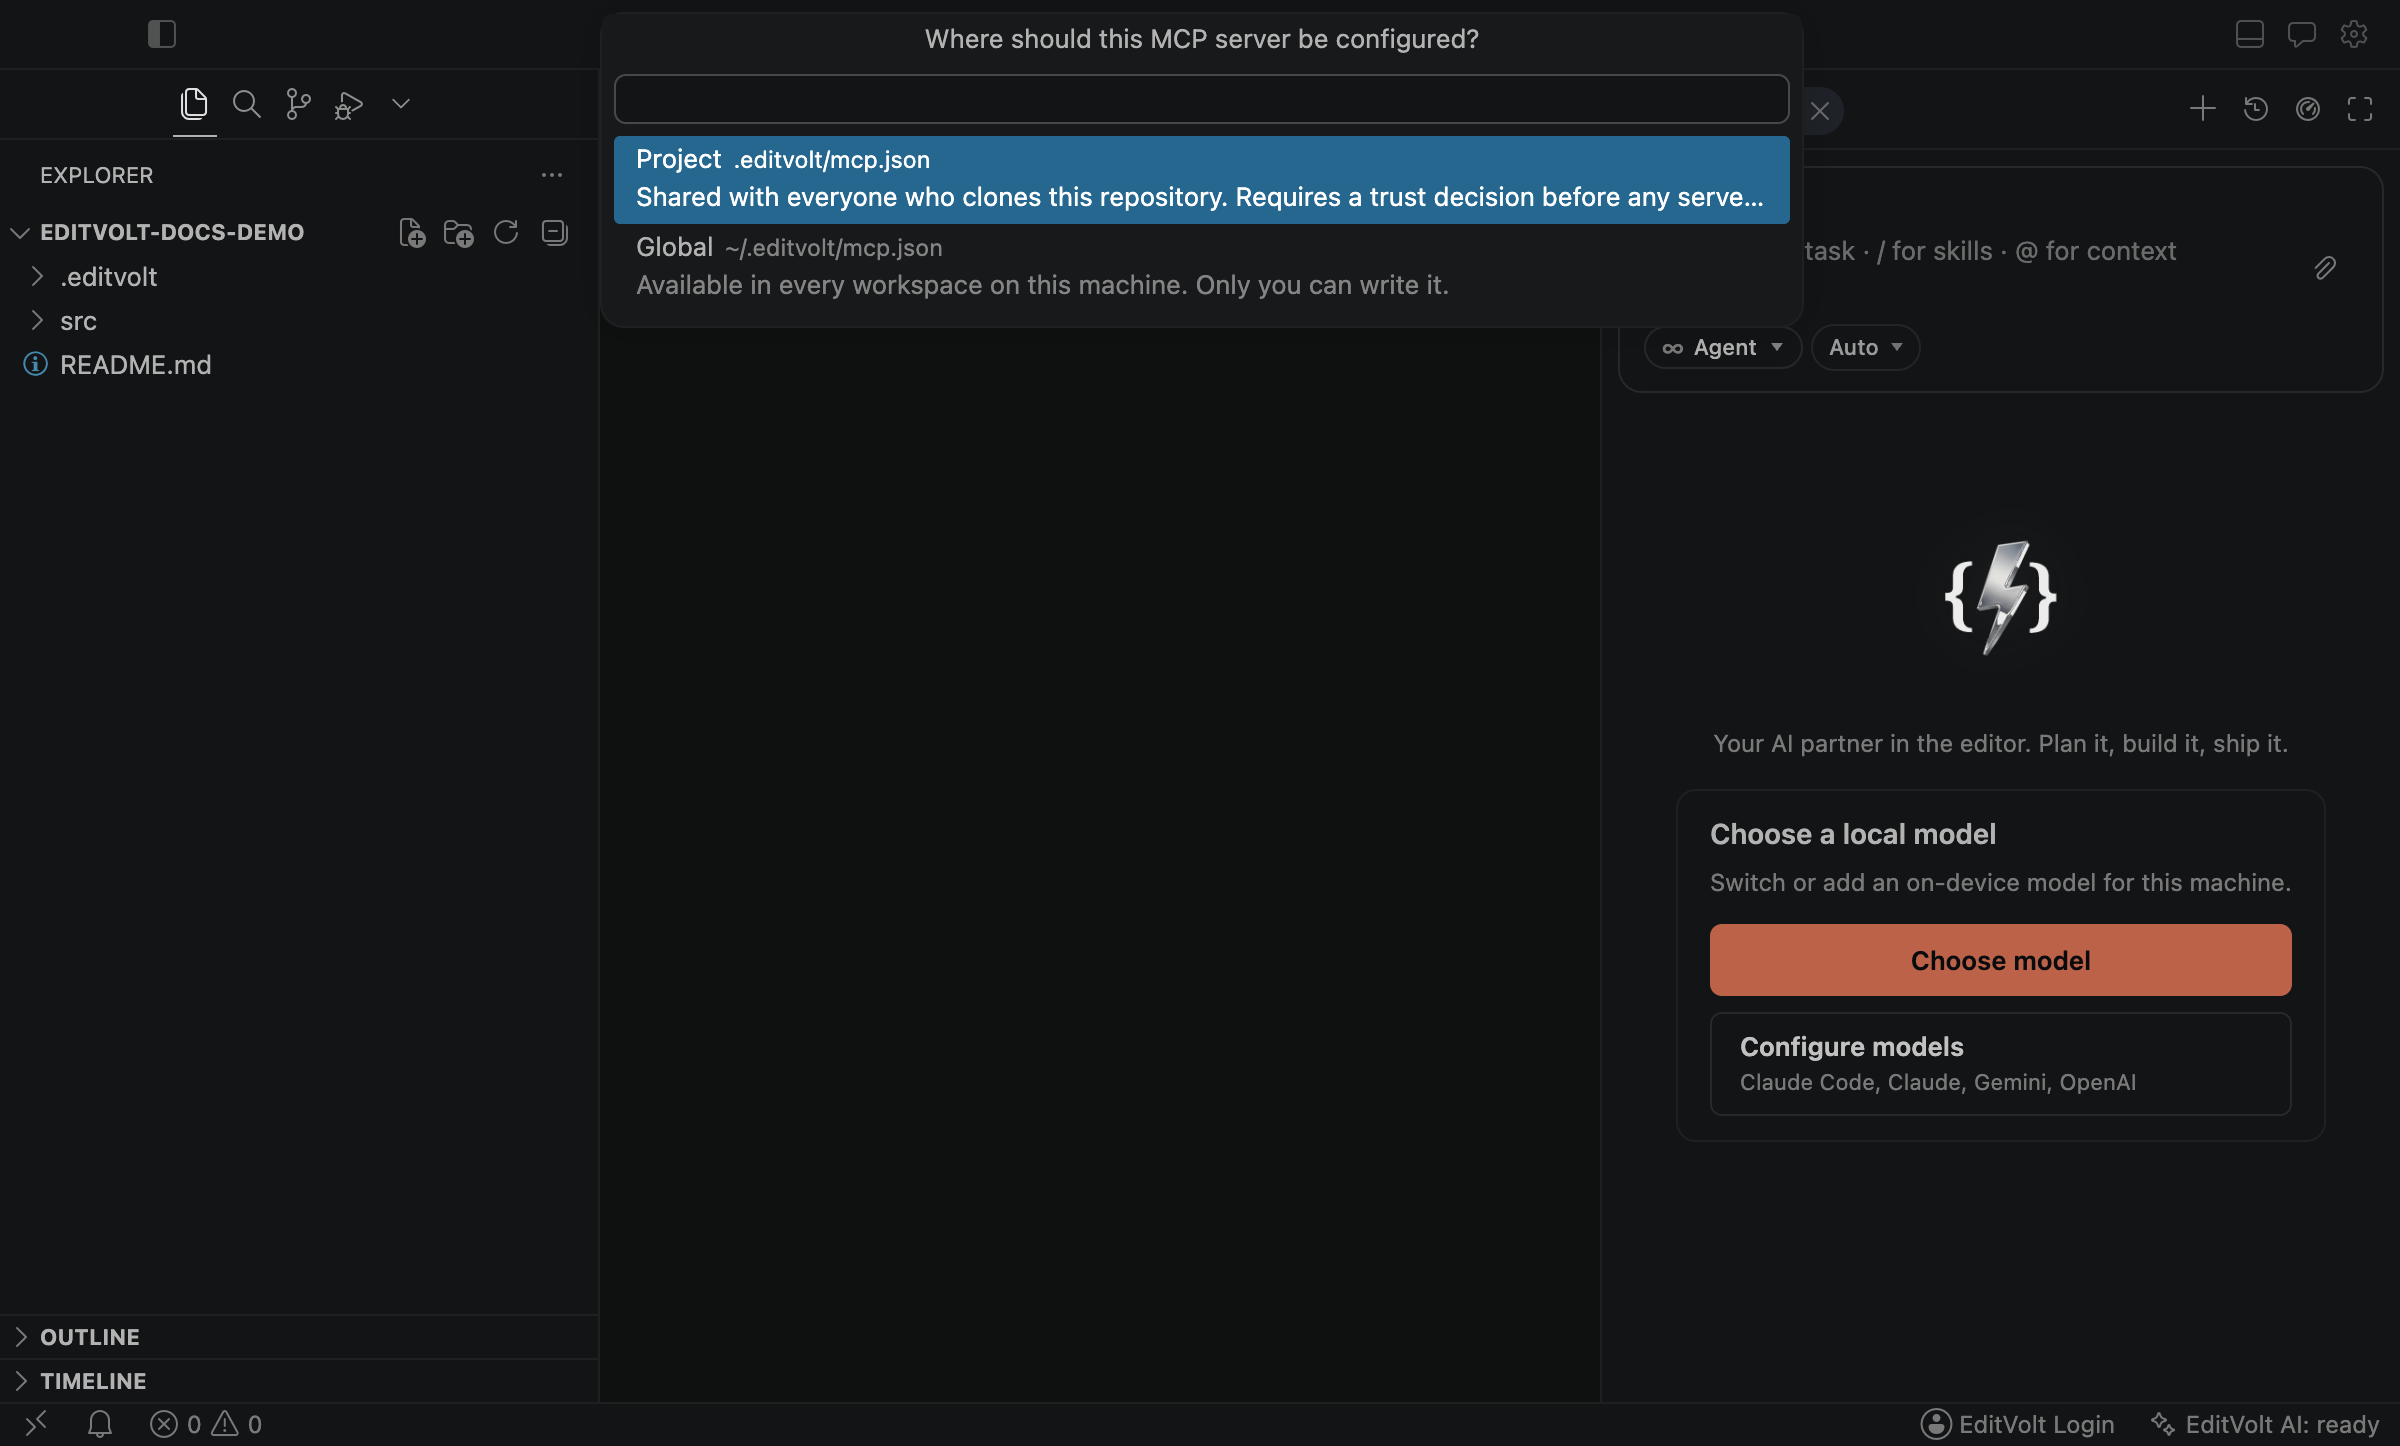Screen dimensions: 2400x1446
Task: Create a new file in EDITVOLT-DOCS-DEMO
Action: click(412, 233)
